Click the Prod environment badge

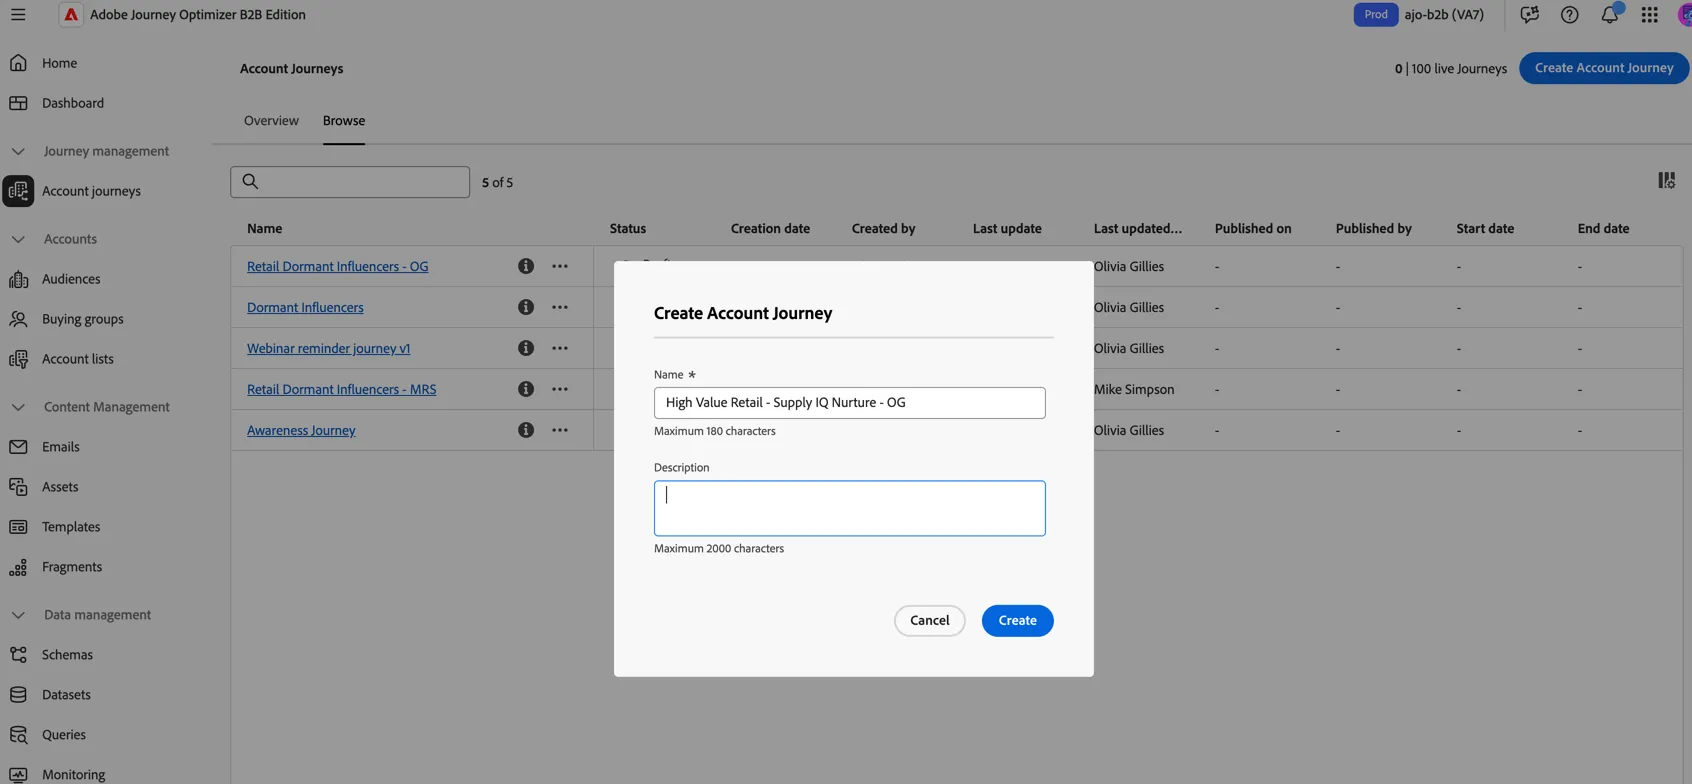(x=1375, y=15)
